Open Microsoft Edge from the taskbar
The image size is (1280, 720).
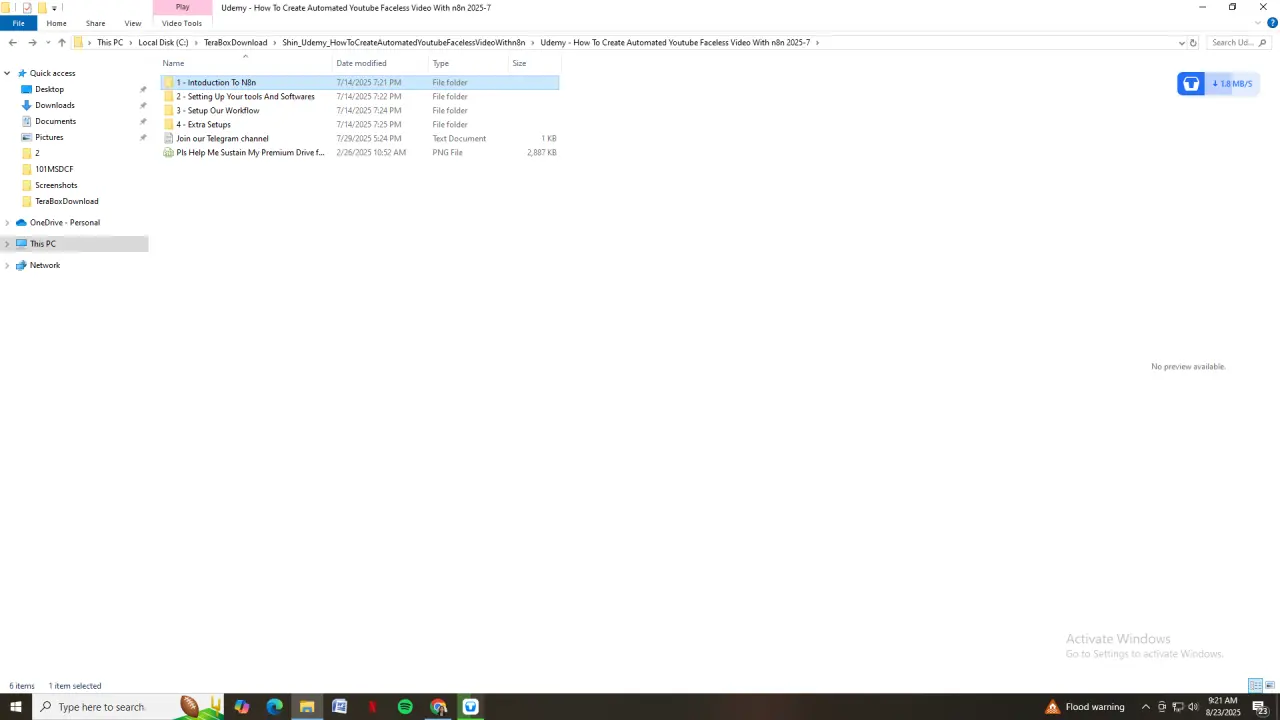coord(274,707)
